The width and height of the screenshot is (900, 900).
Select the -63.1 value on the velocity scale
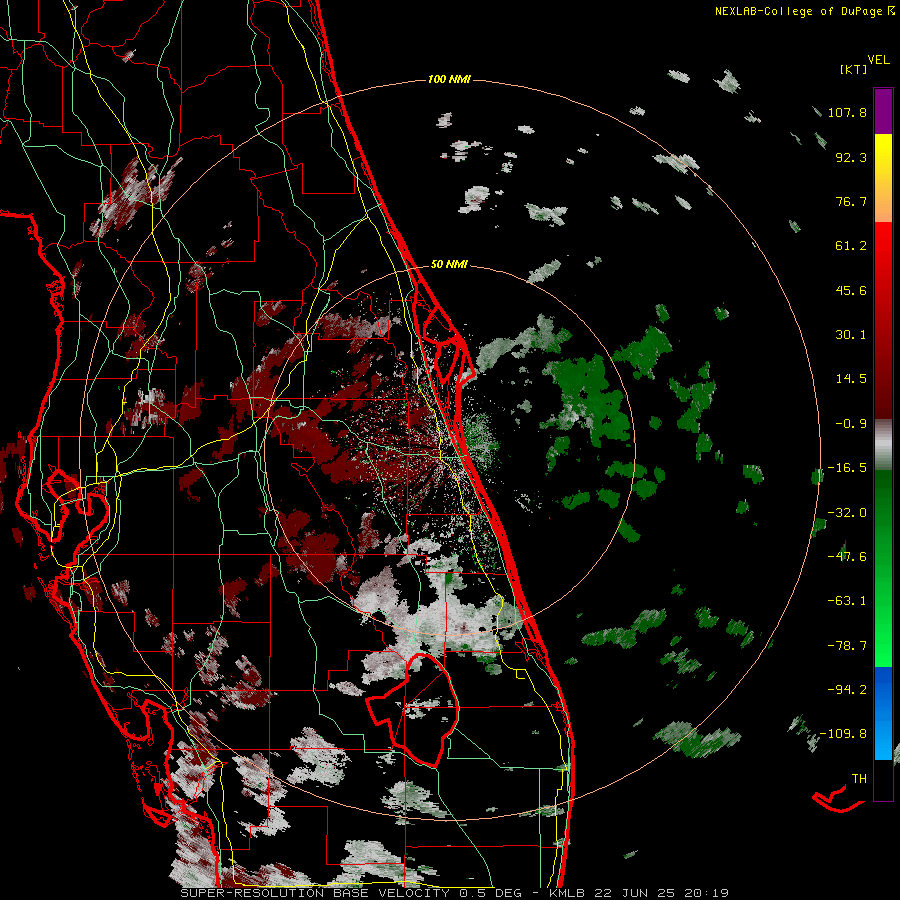[x=847, y=601]
